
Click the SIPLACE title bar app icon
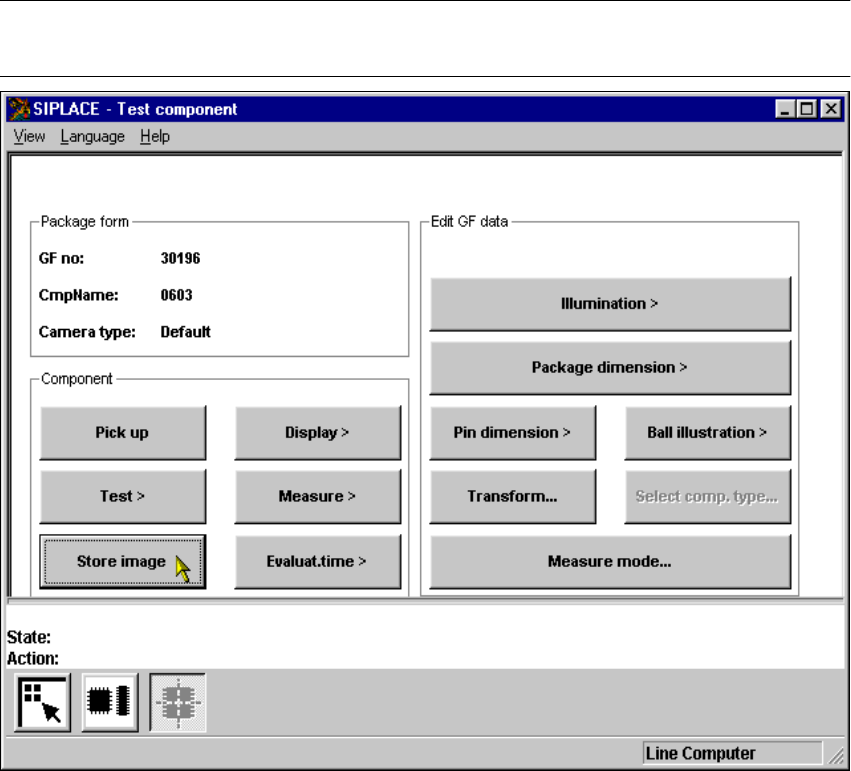(x=19, y=109)
